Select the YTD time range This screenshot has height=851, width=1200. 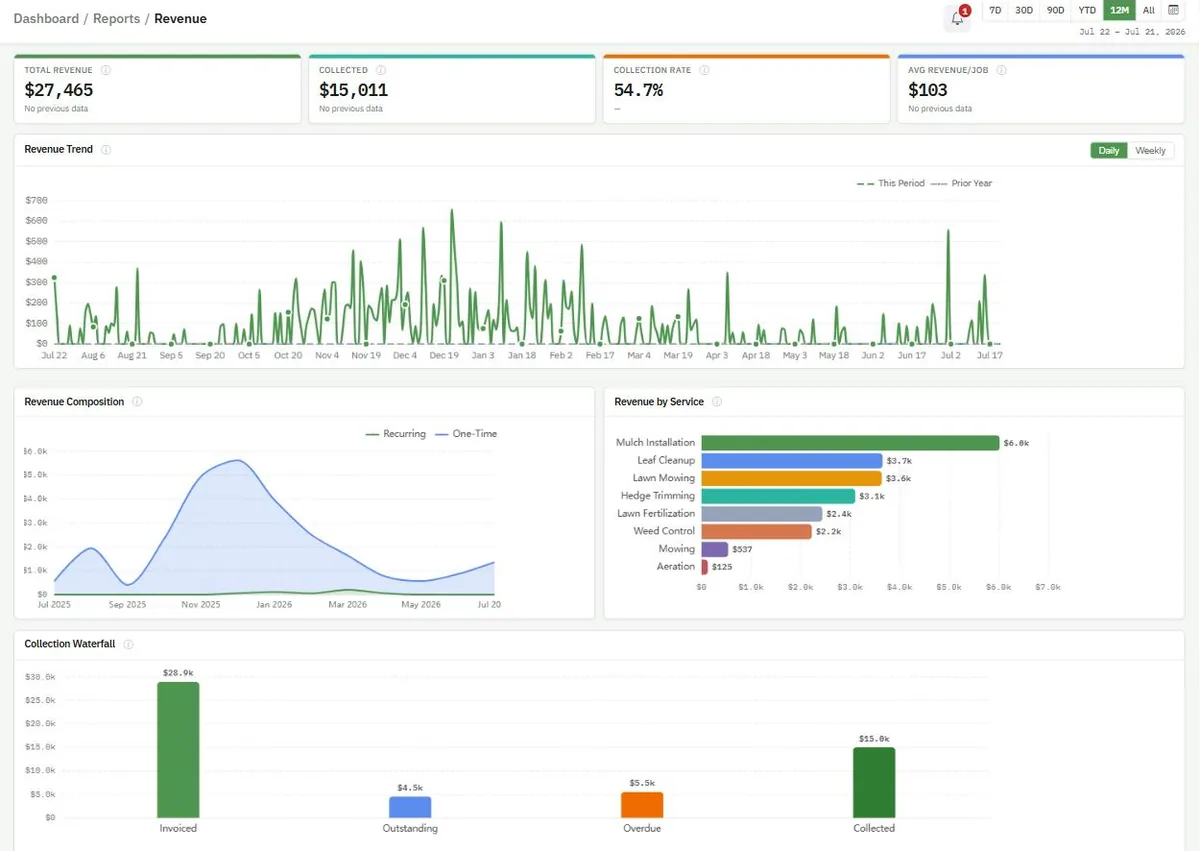[1087, 10]
